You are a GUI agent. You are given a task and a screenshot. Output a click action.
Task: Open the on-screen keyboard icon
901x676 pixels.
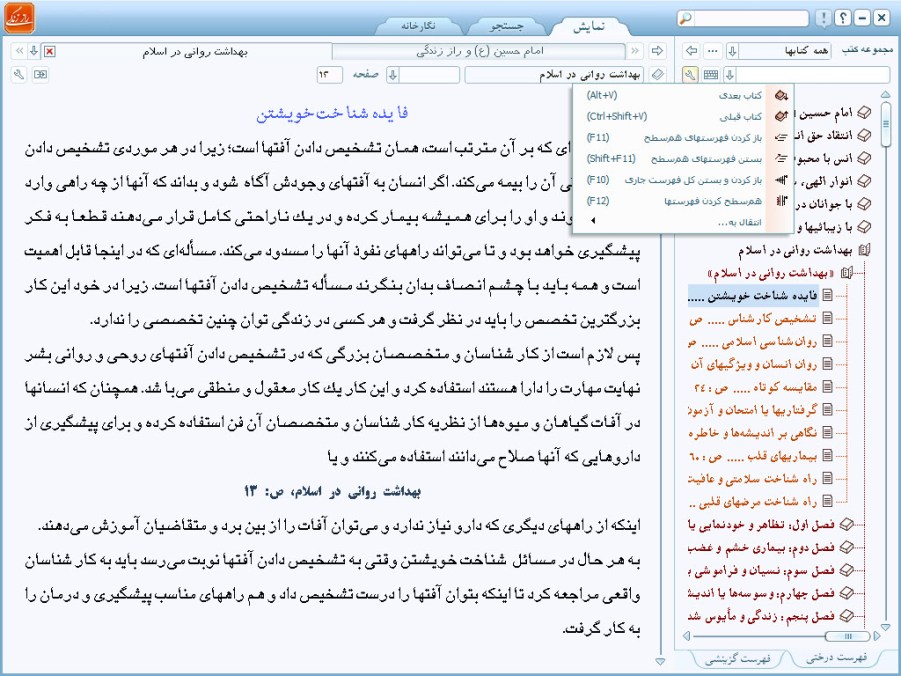(x=711, y=75)
